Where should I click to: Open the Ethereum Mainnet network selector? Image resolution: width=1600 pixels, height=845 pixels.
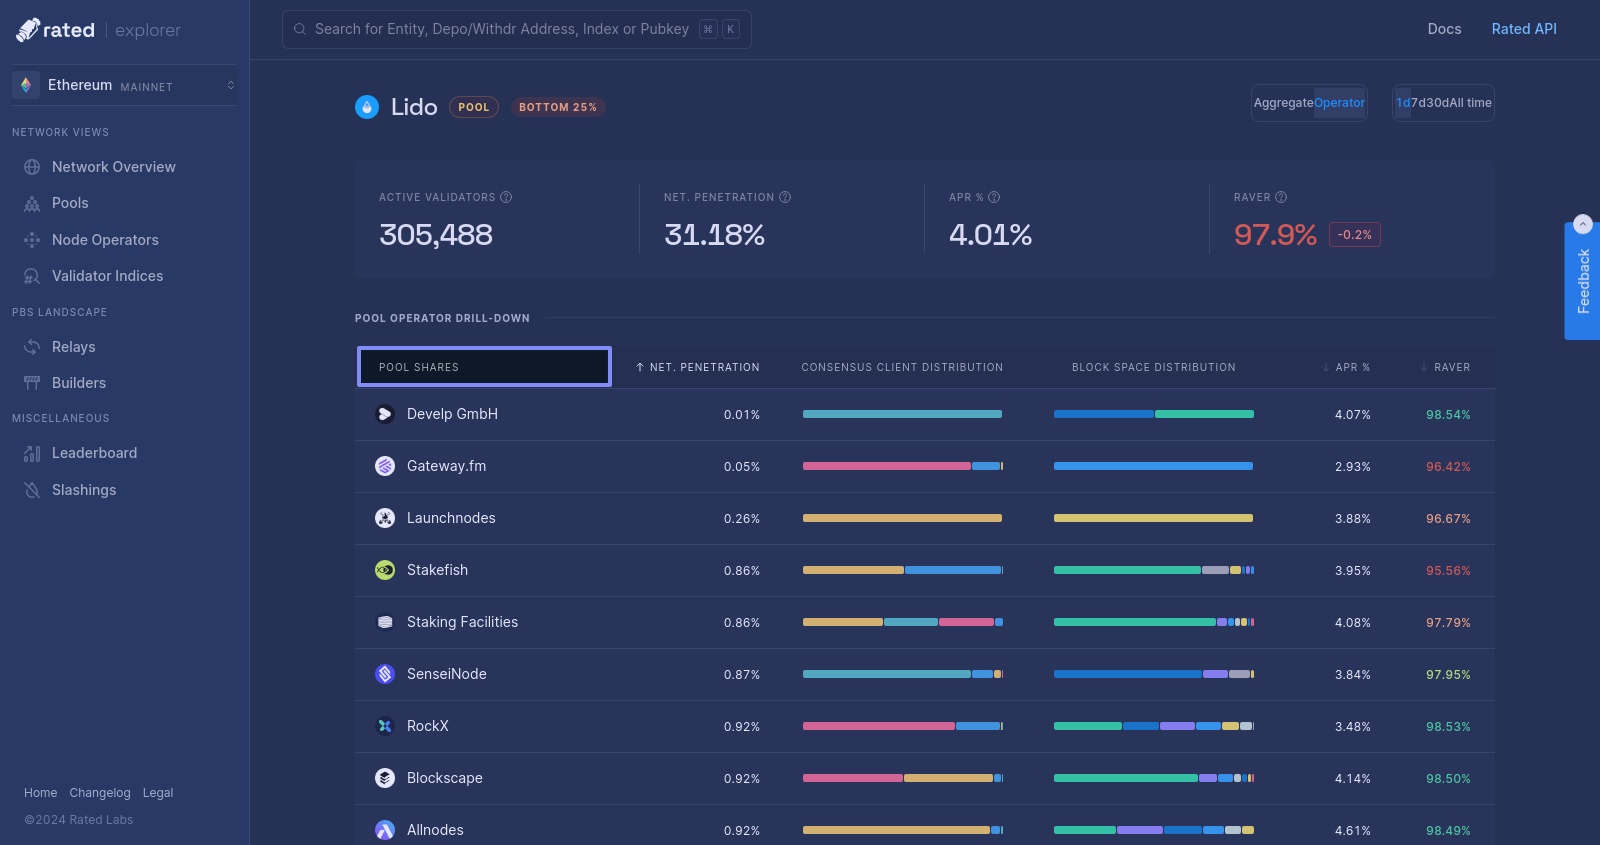(124, 85)
